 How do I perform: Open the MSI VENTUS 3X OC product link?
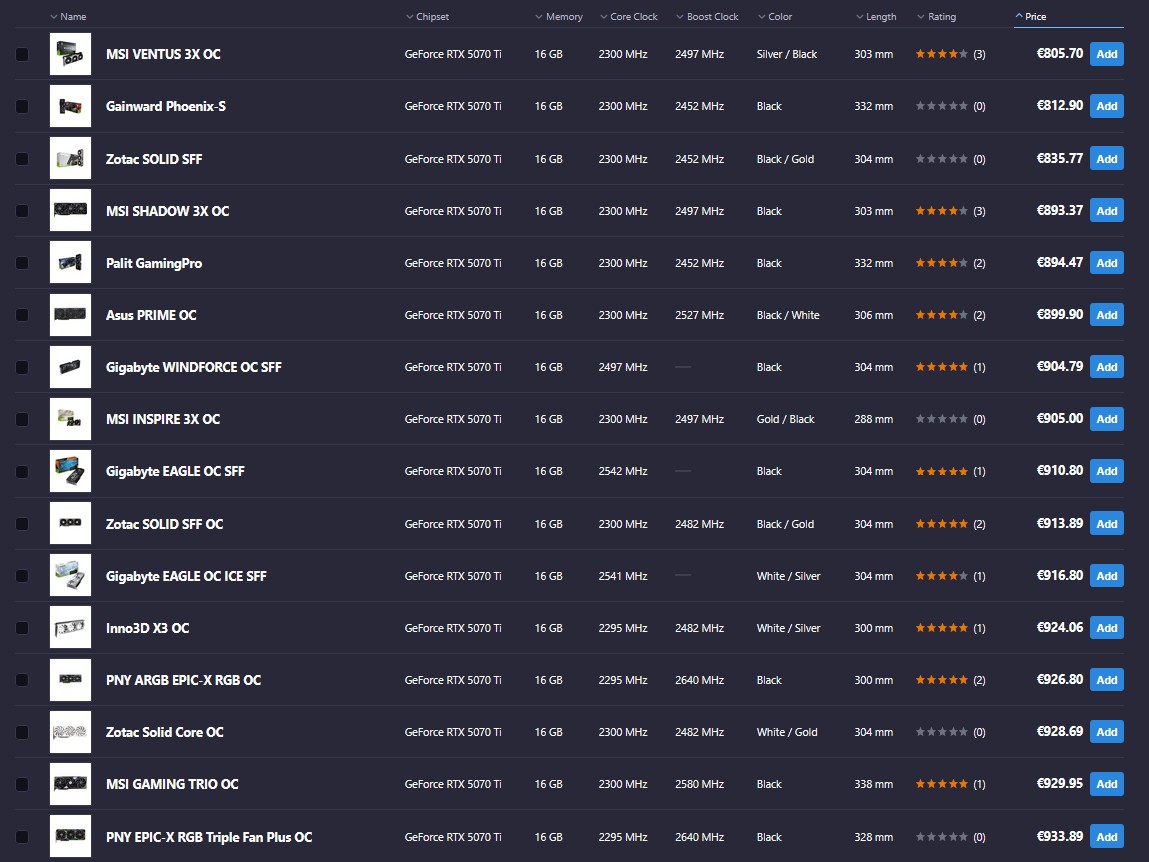(x=163, y=54)
